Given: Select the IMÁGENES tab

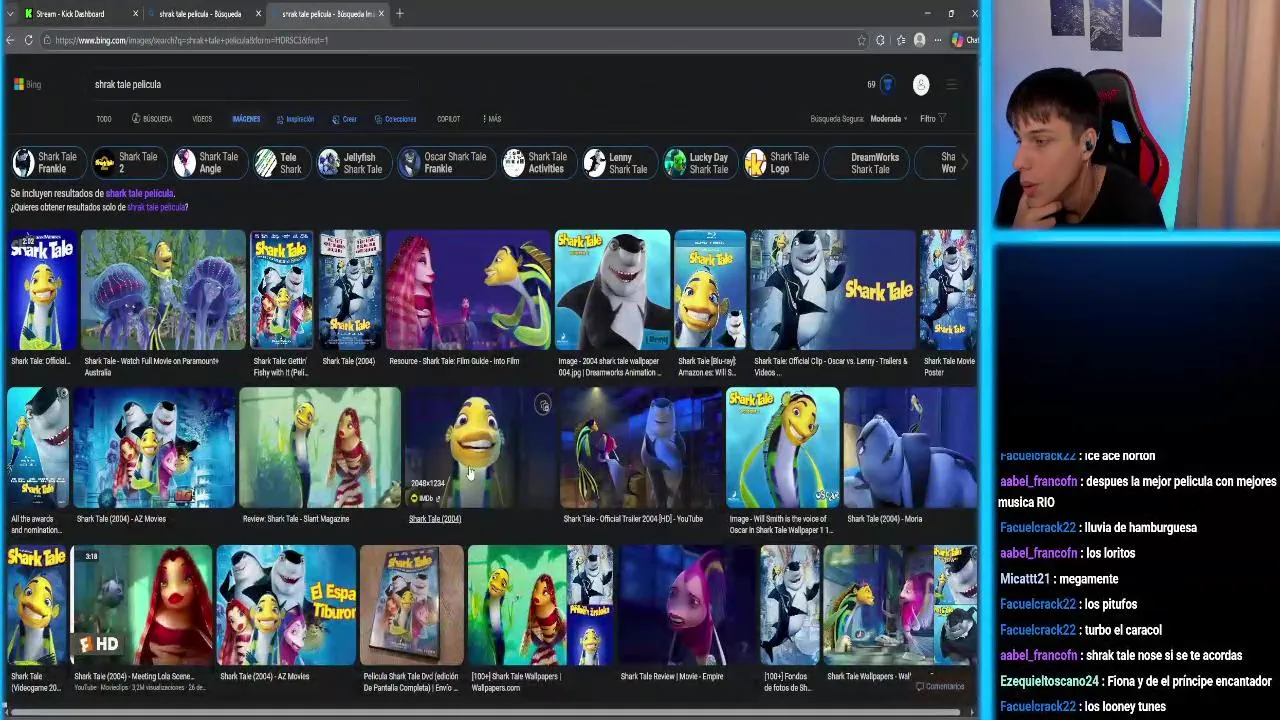Looking at the screenshot, I should pos(246,119).
